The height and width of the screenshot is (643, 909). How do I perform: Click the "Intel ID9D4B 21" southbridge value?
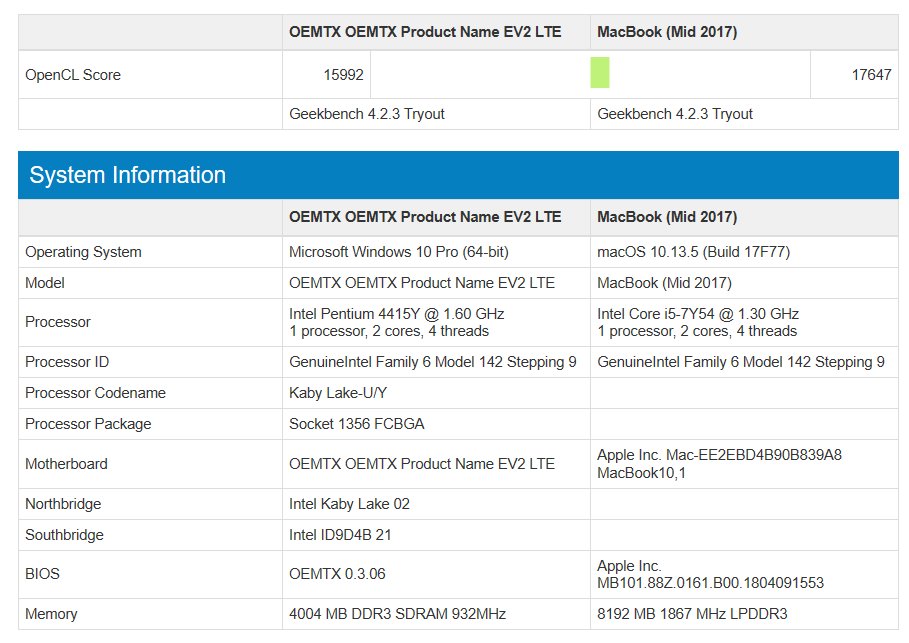click(x=340, y=535)
